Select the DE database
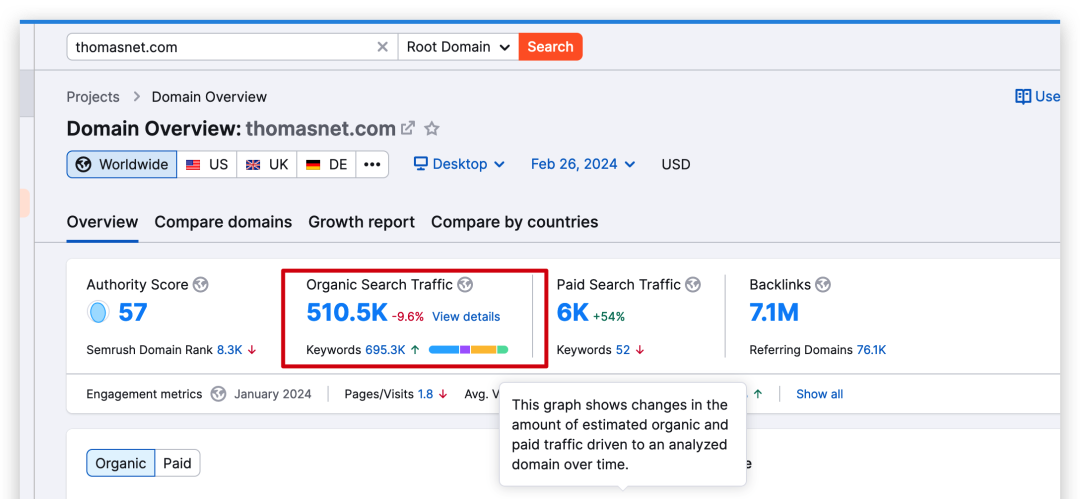Viewport: 1080px width, 499px height. 326,165
